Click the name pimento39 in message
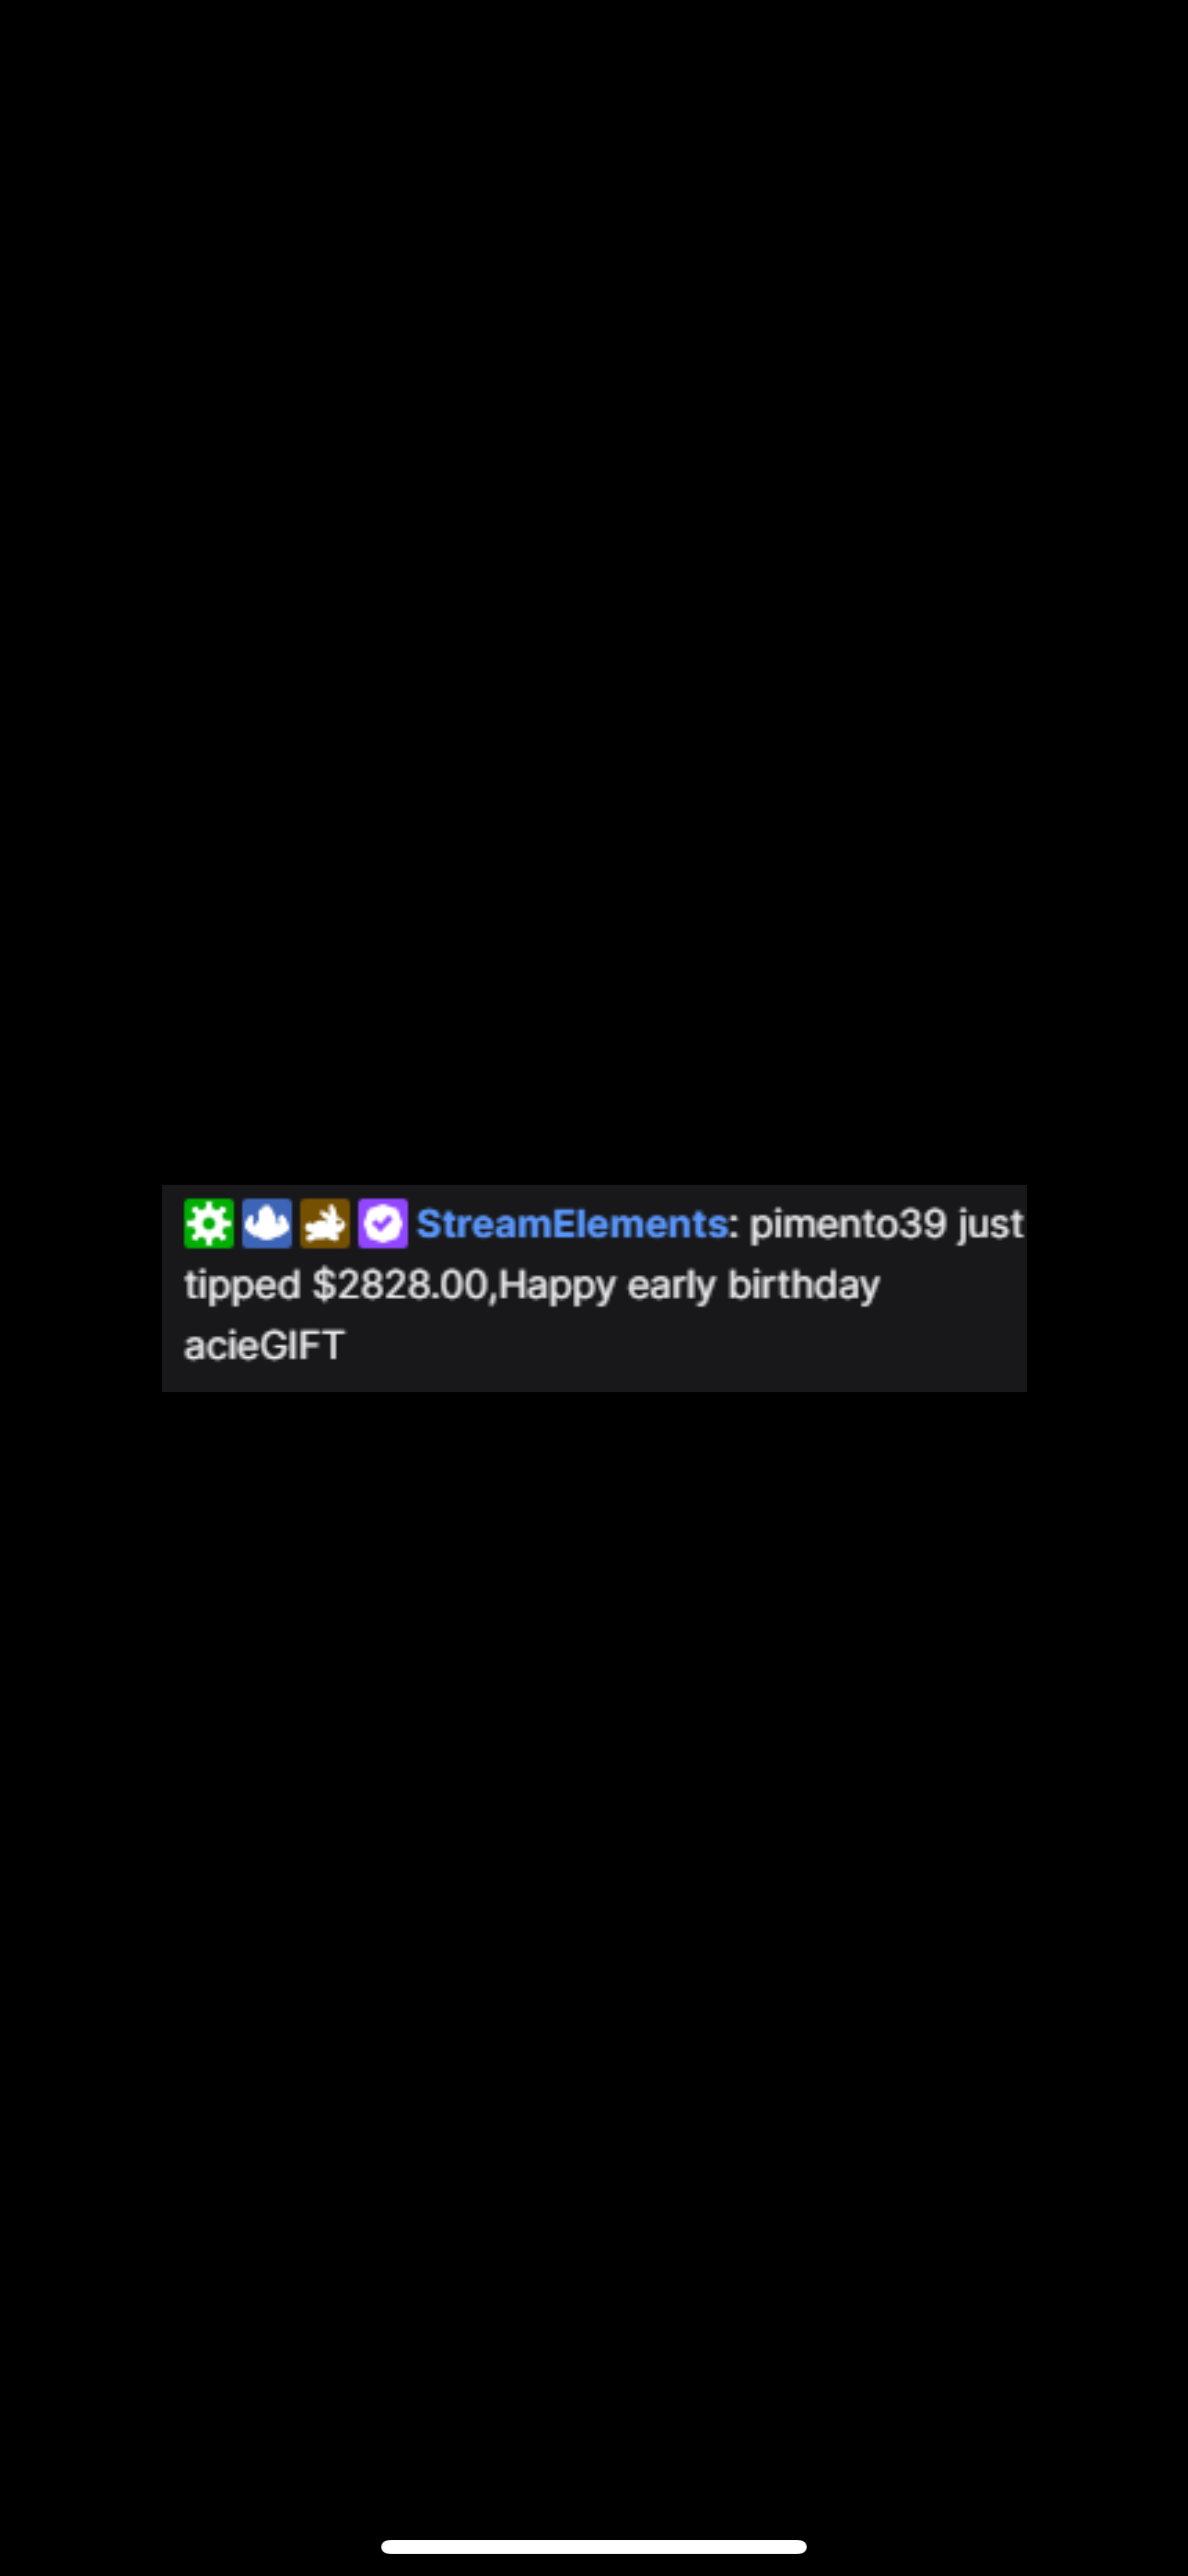Viewport: 1188px width, 2576px height. [847, 1226]
